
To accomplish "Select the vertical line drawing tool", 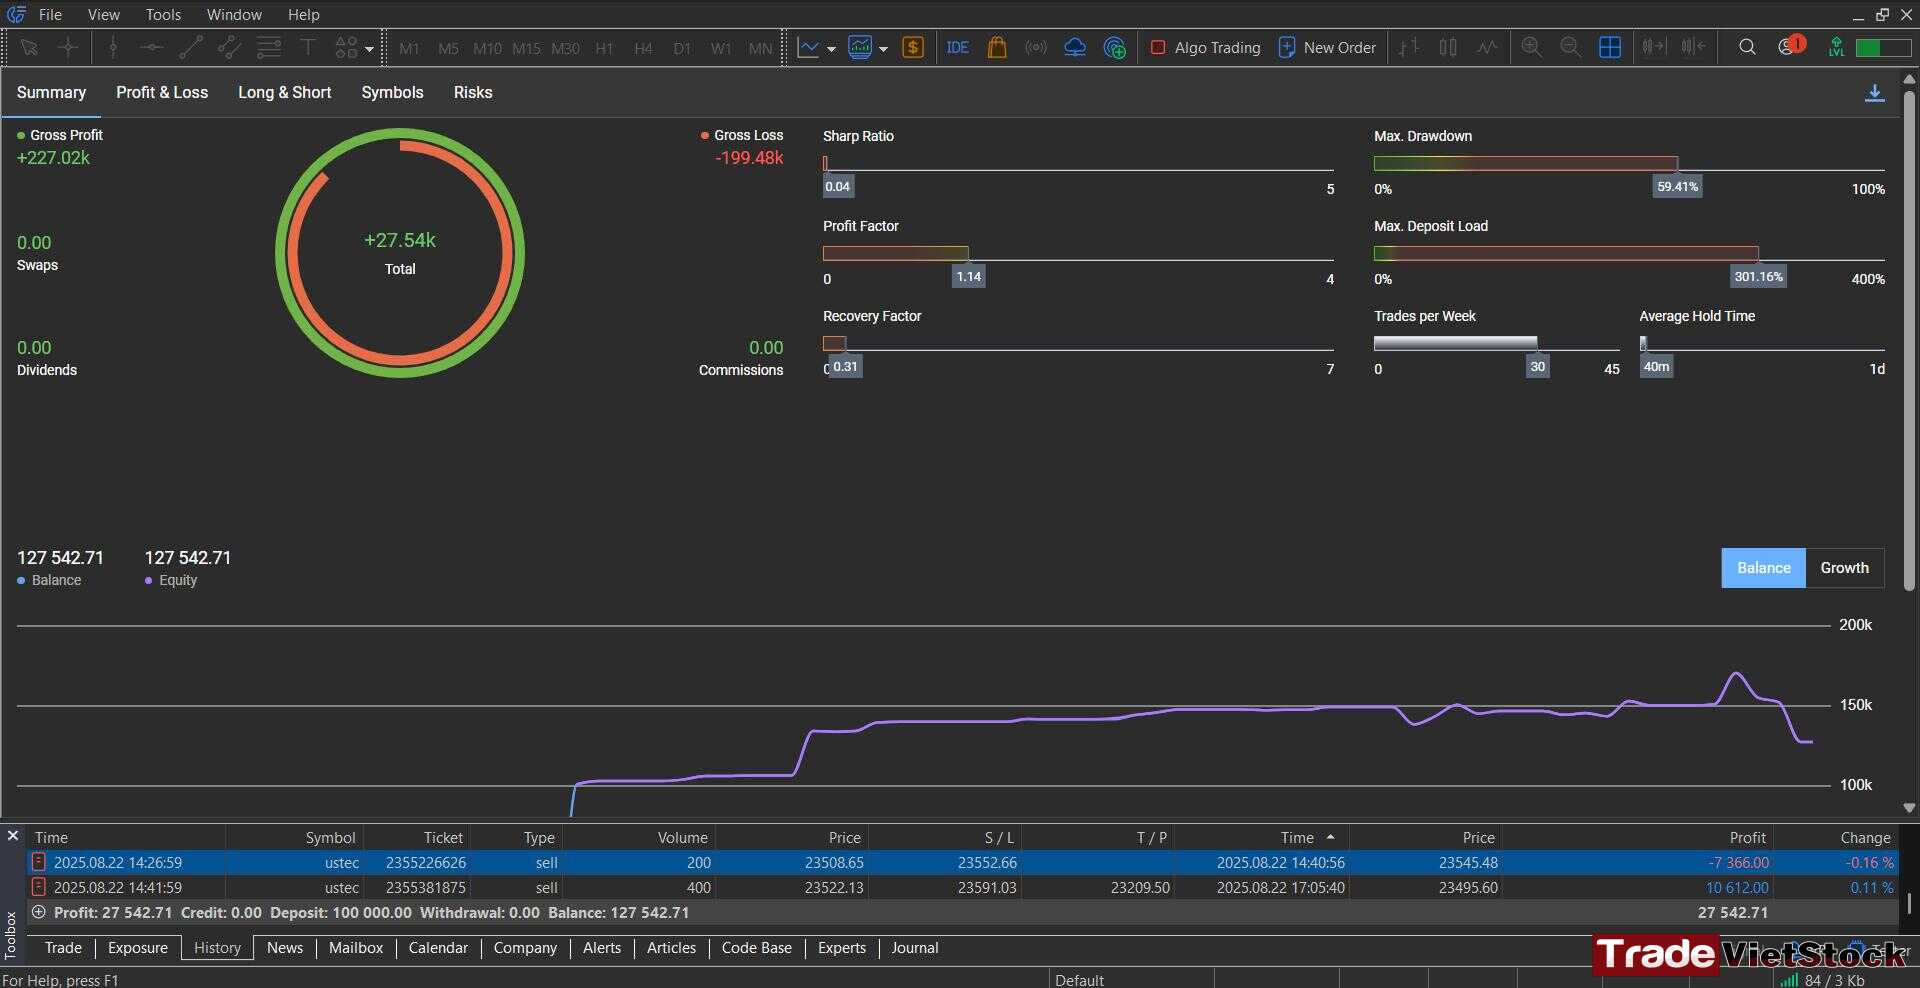I will pyautogui.click(x=113, y=47).
